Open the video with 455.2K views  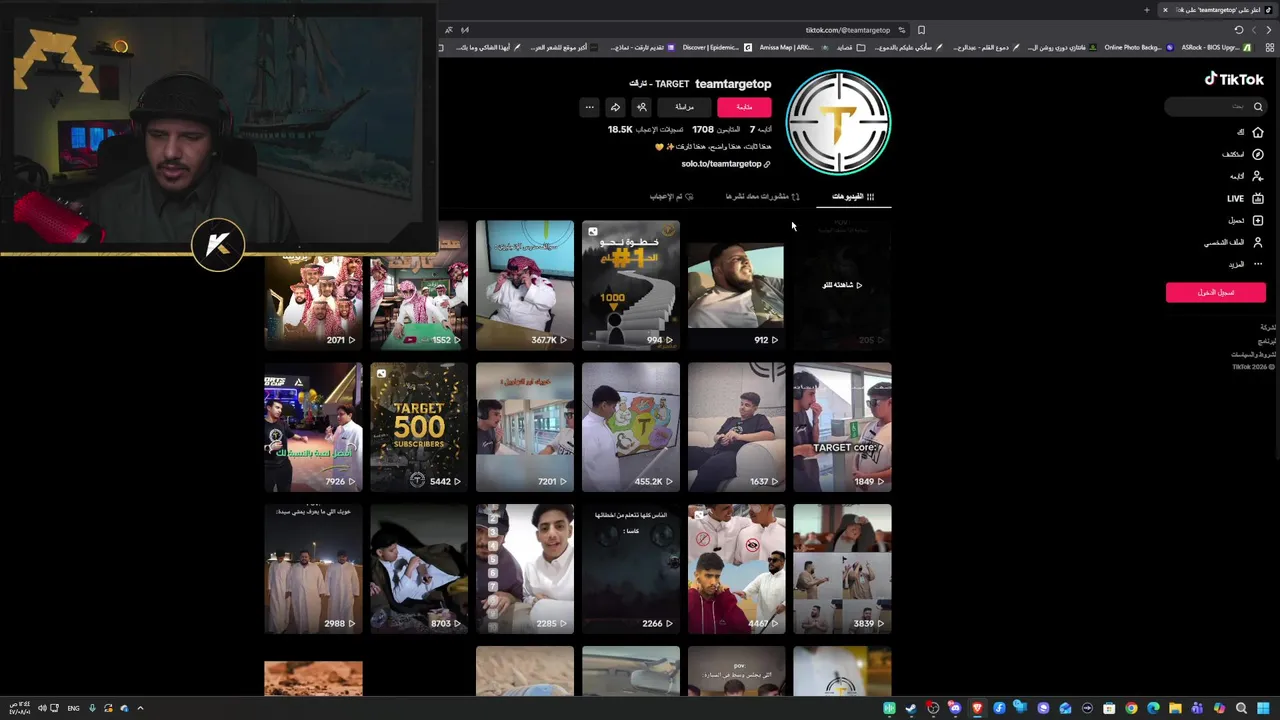[x=630, y=427]
